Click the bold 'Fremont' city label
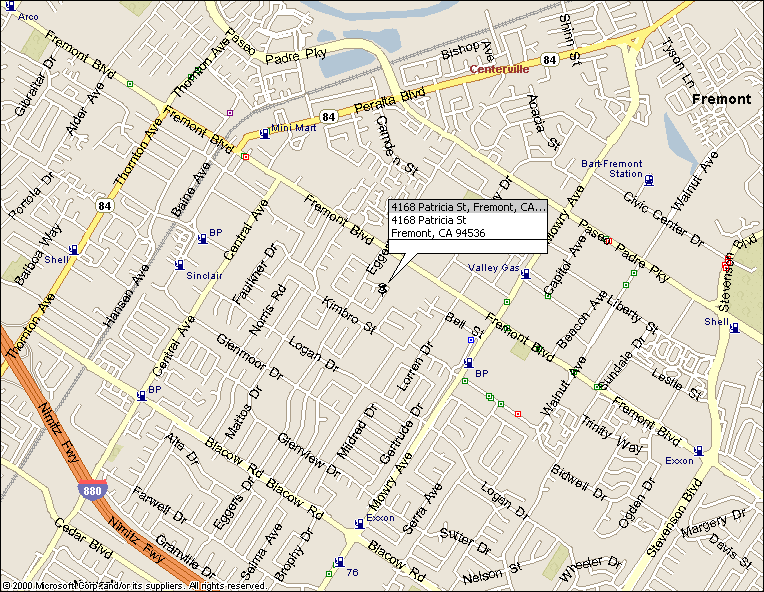This screenshot has height=592, width=764. pyautogui.click(x=721, y=99)
